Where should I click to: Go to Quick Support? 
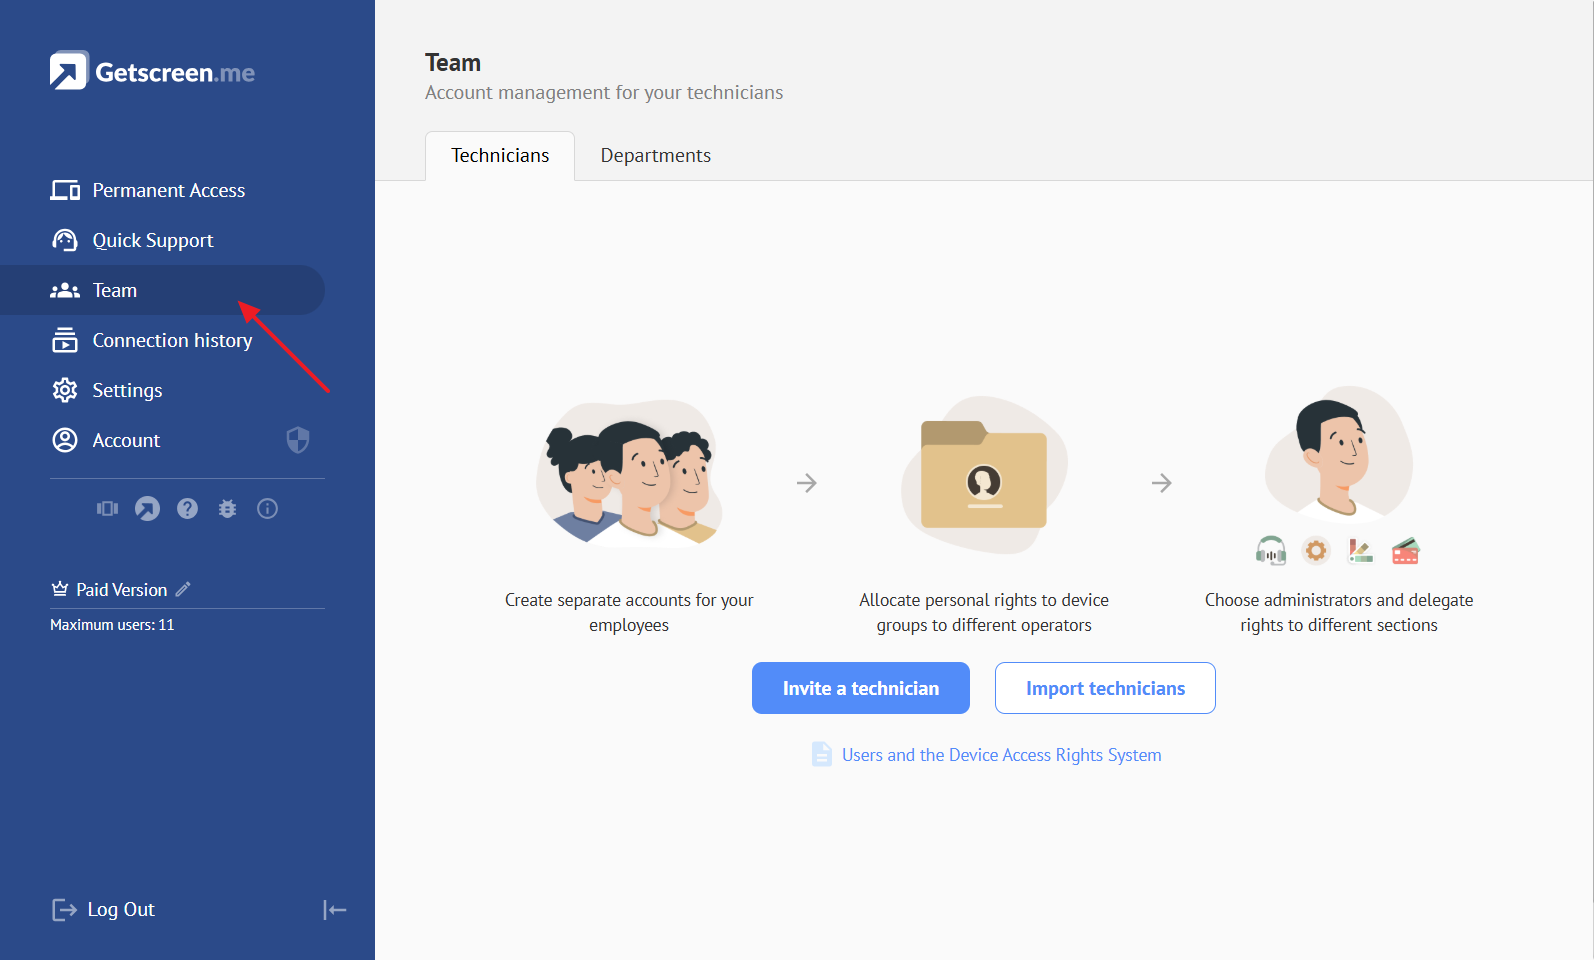(152, 240)
